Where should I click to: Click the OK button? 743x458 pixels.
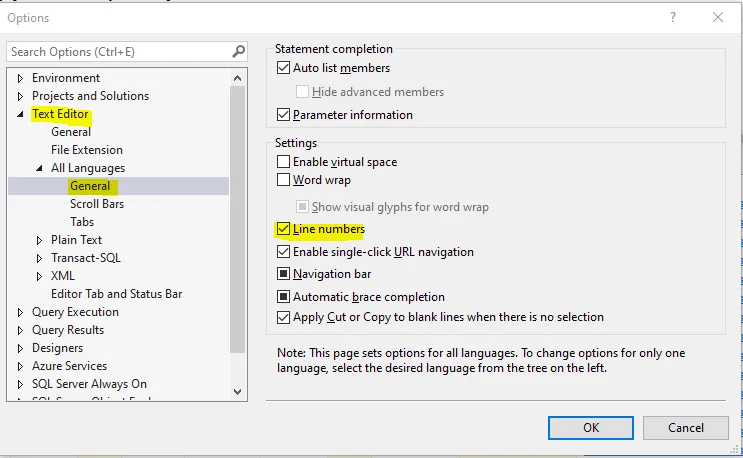click(590, 428)
